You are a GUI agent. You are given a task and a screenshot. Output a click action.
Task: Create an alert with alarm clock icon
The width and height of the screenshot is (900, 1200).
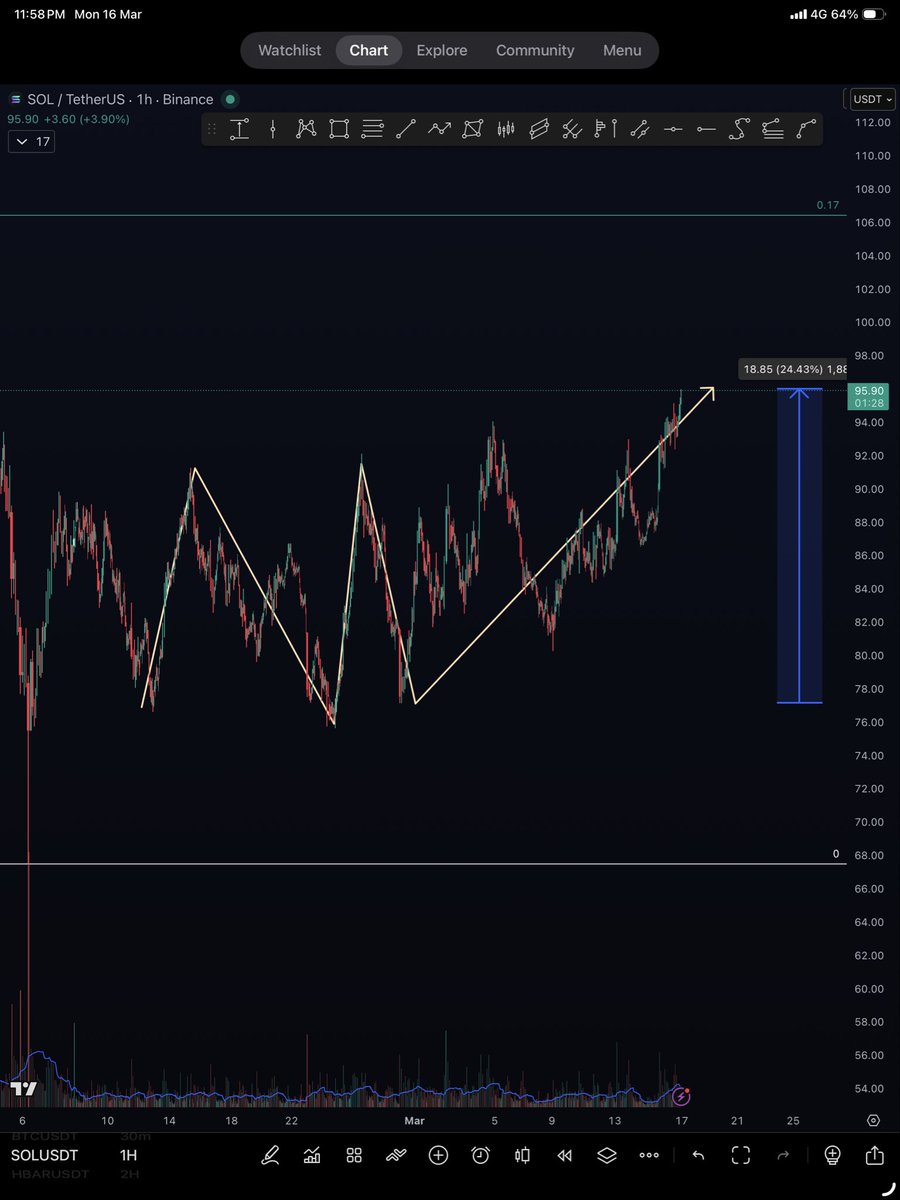(x=480, y=1155)
